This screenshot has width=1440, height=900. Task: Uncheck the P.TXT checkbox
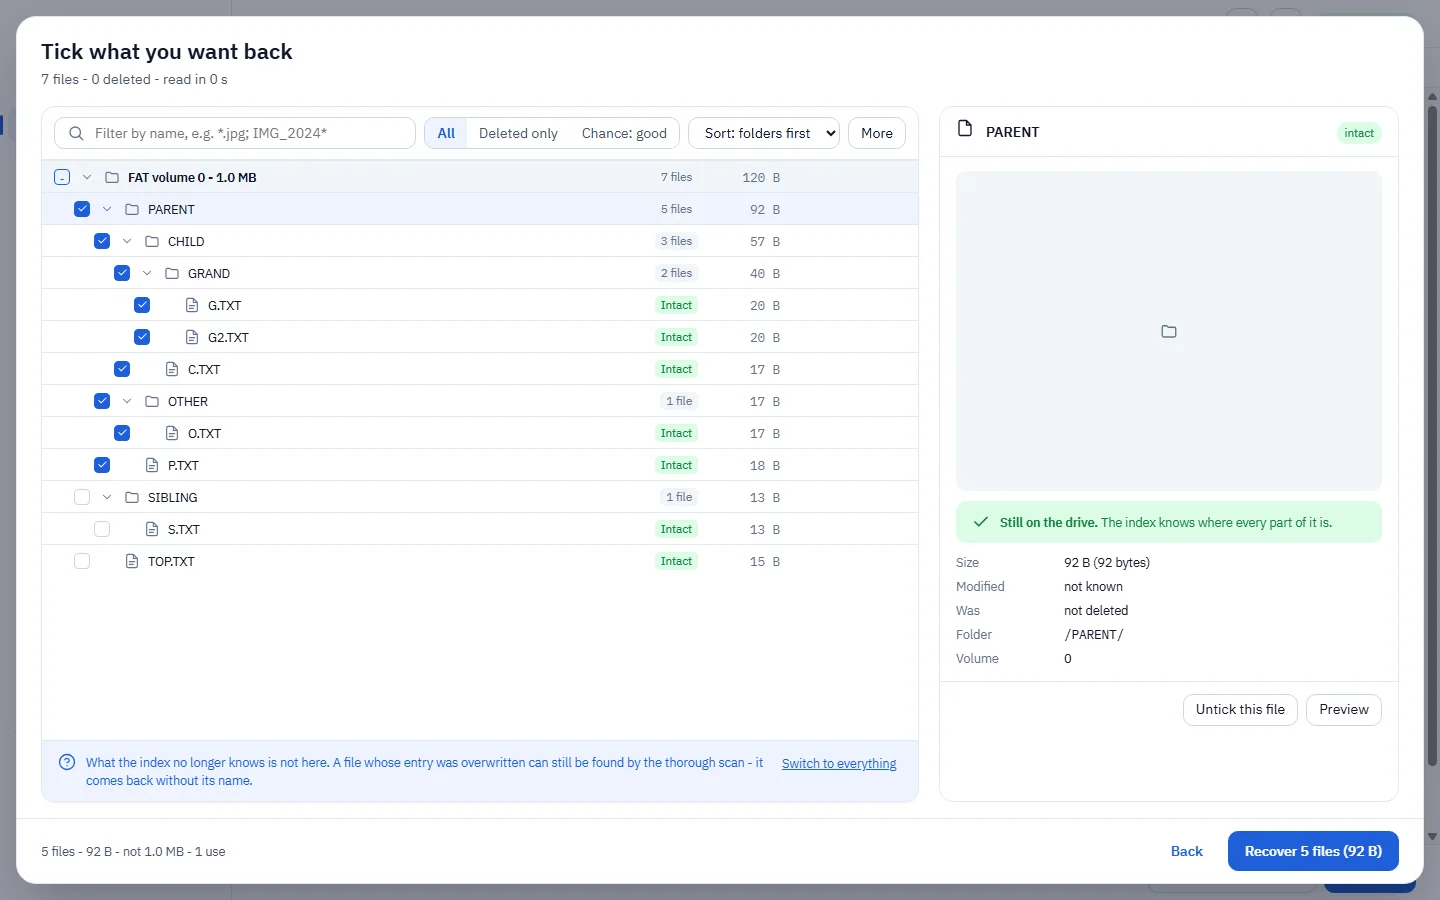(x=102, y=465)
